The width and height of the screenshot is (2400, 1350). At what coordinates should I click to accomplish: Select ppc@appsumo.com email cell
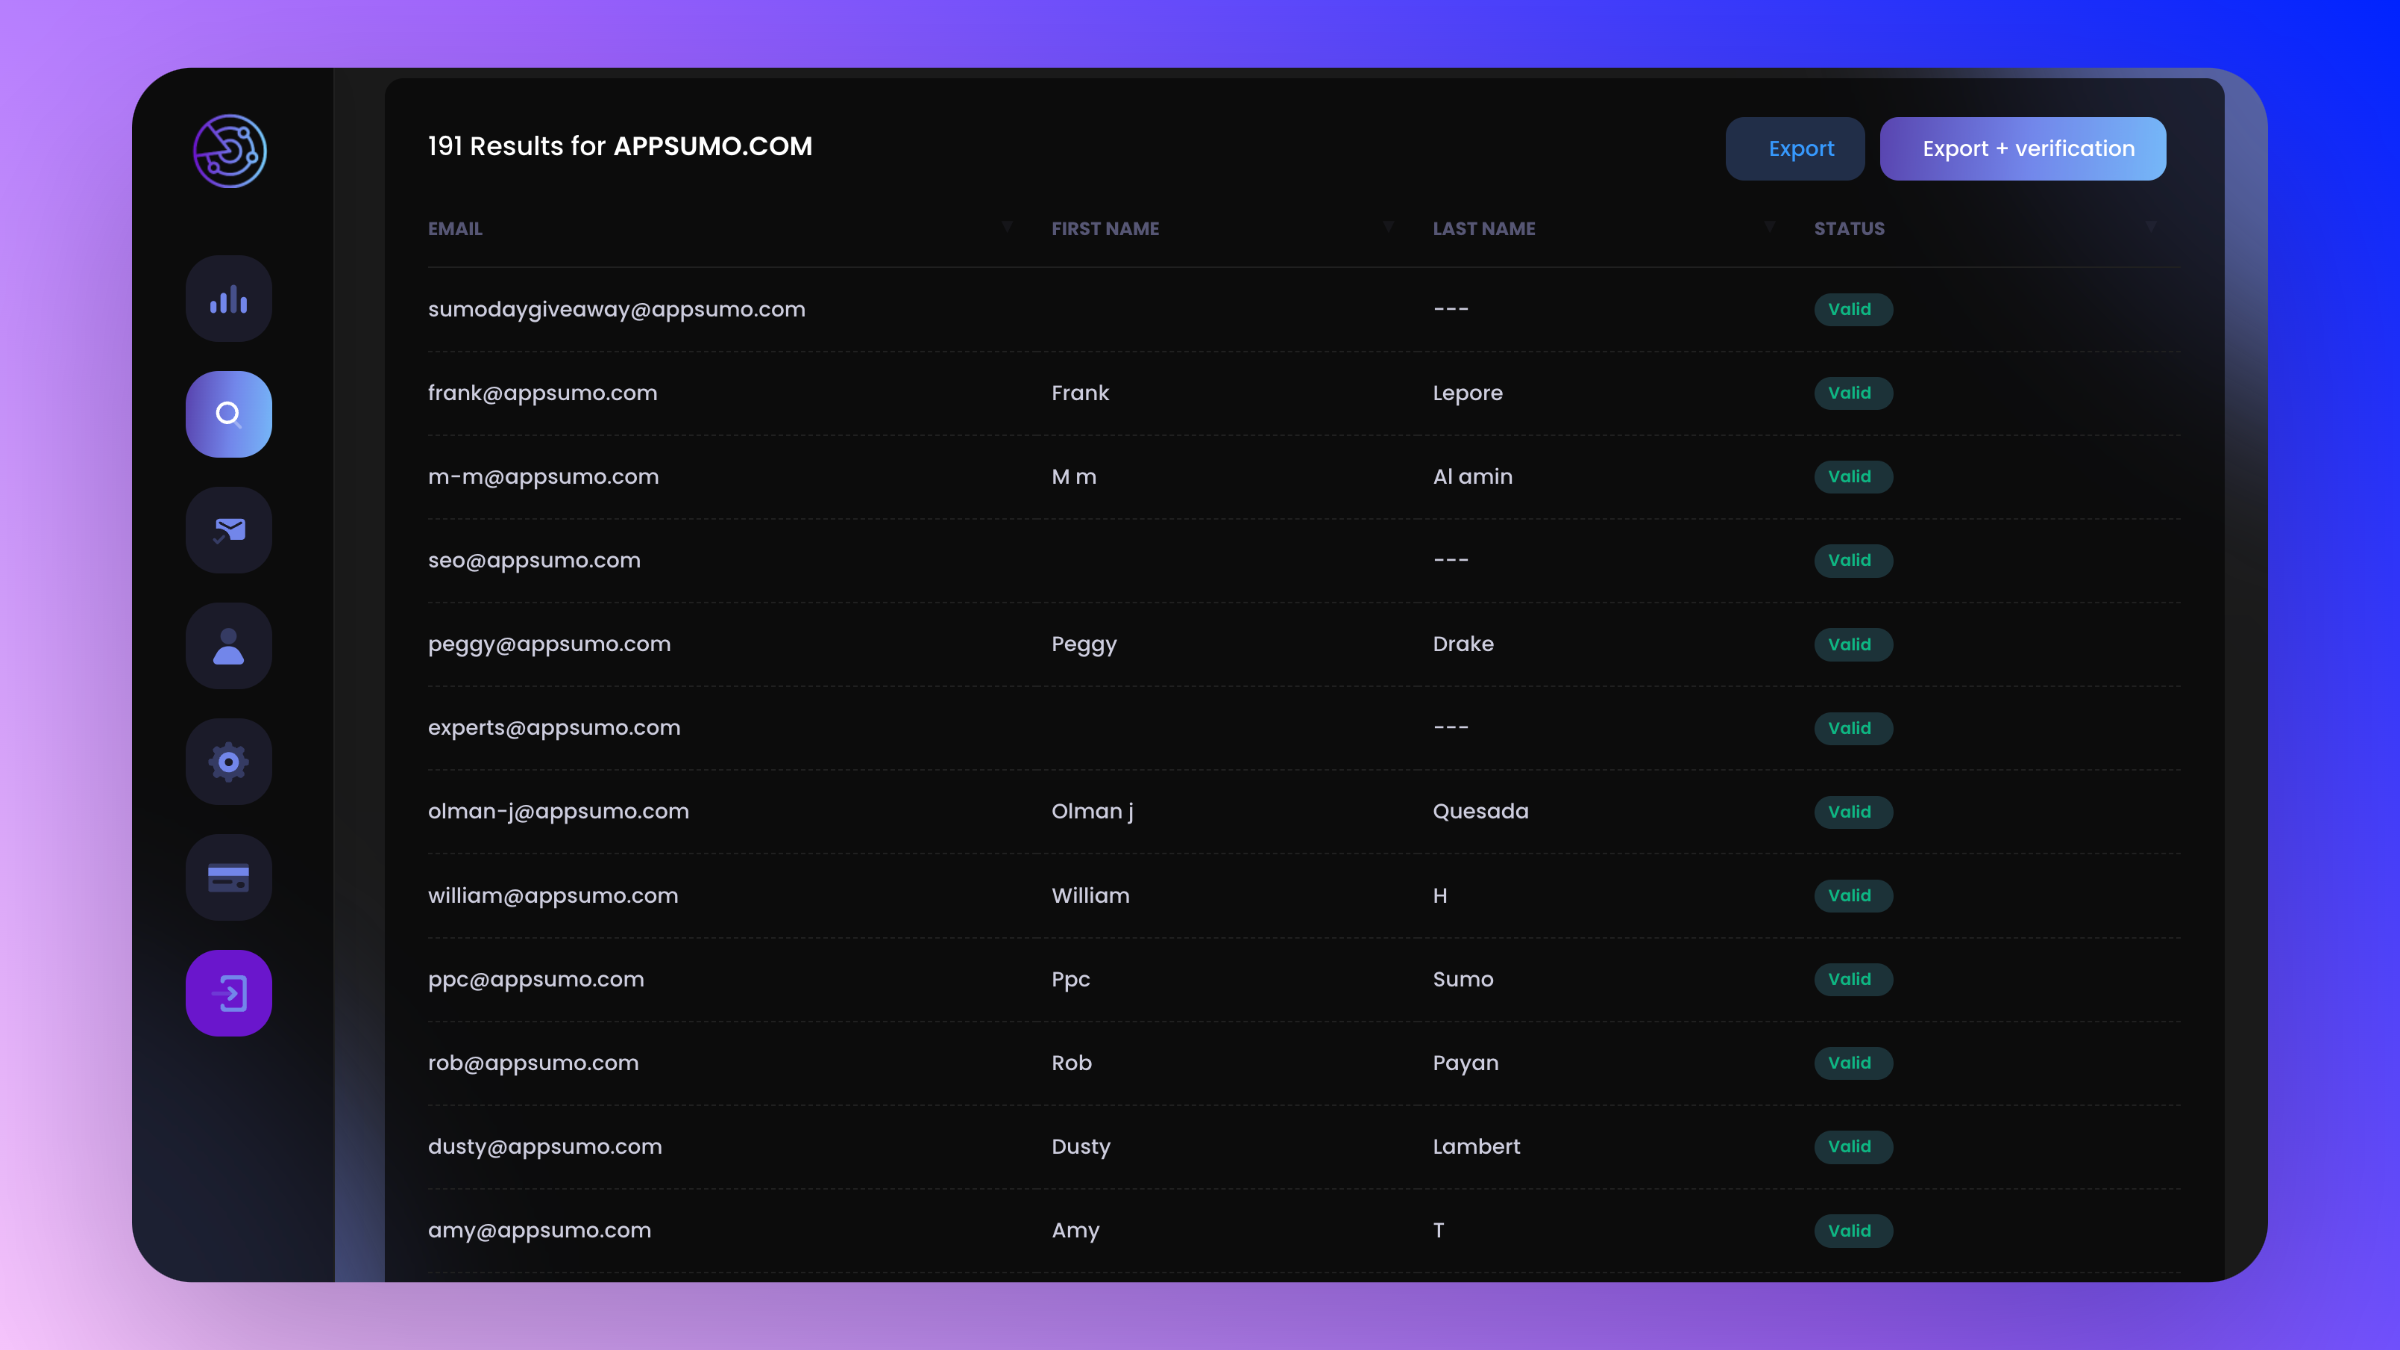tap(536, 980)
